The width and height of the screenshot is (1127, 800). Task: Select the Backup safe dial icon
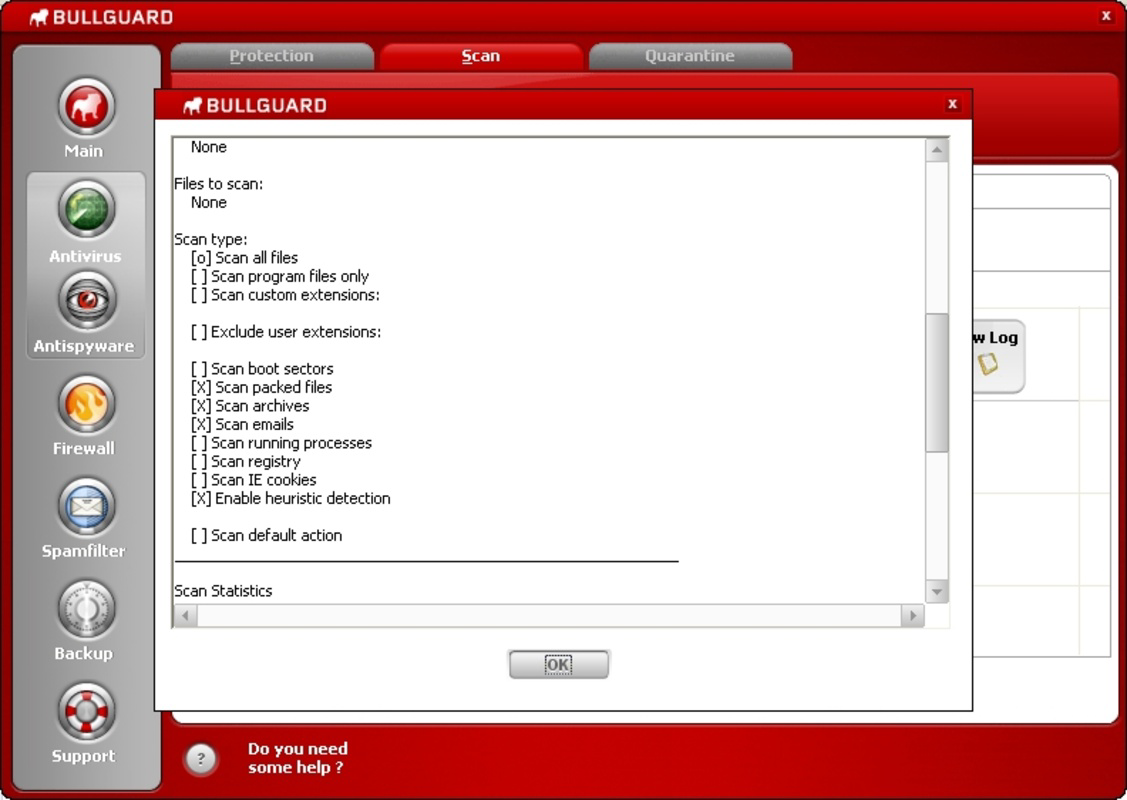(x=86, y=610)
